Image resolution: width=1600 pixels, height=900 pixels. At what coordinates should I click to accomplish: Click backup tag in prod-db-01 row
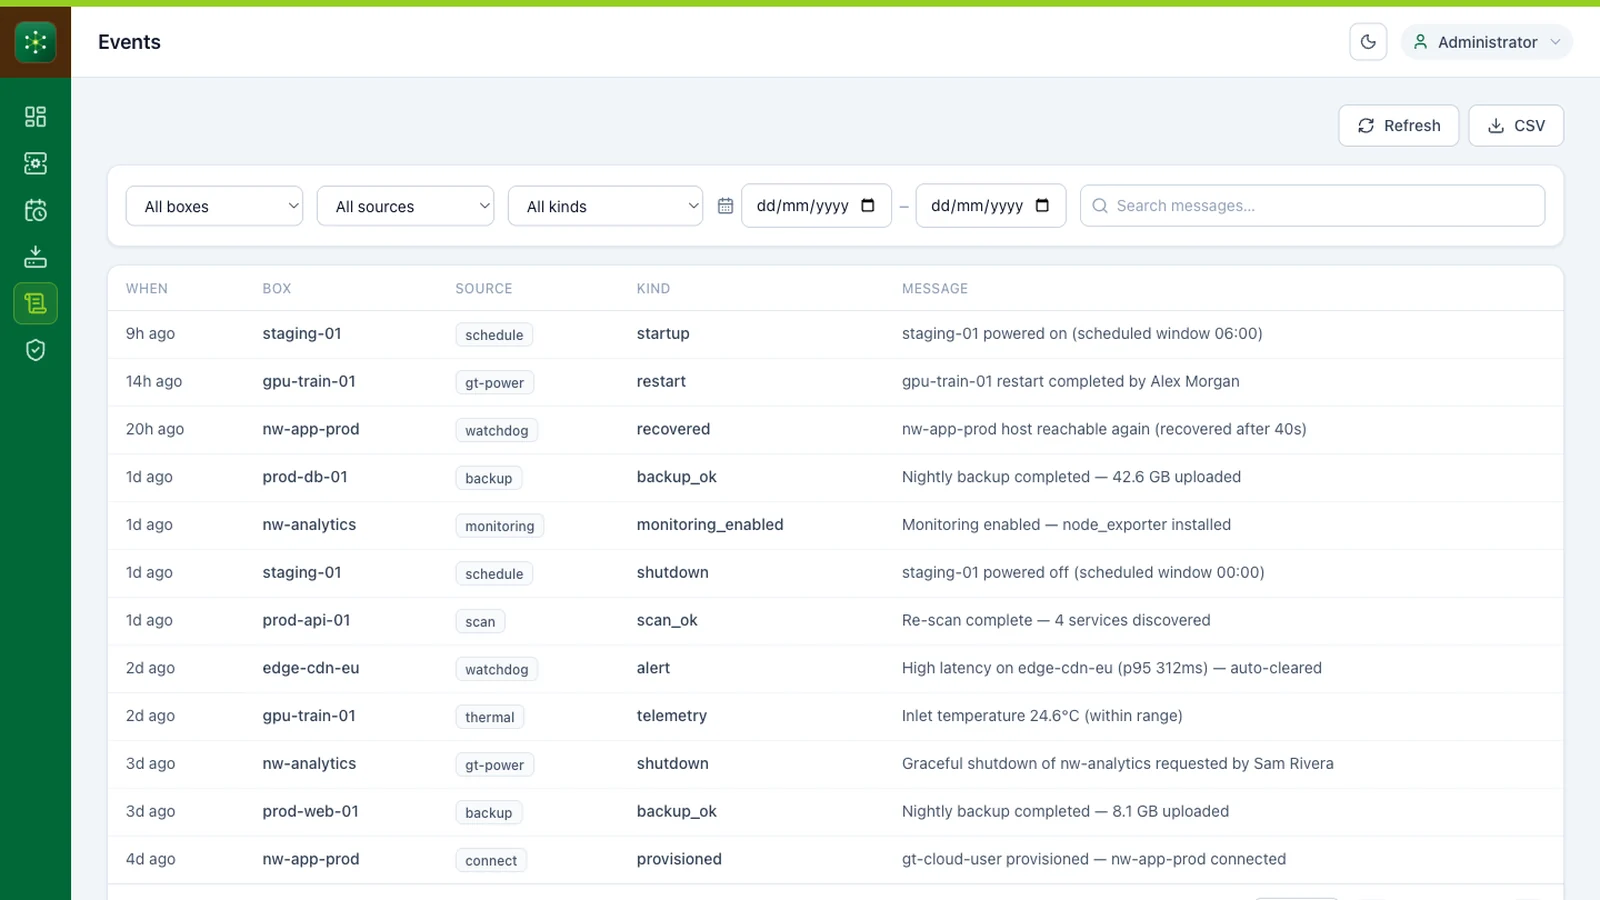(x=488, y=478)
